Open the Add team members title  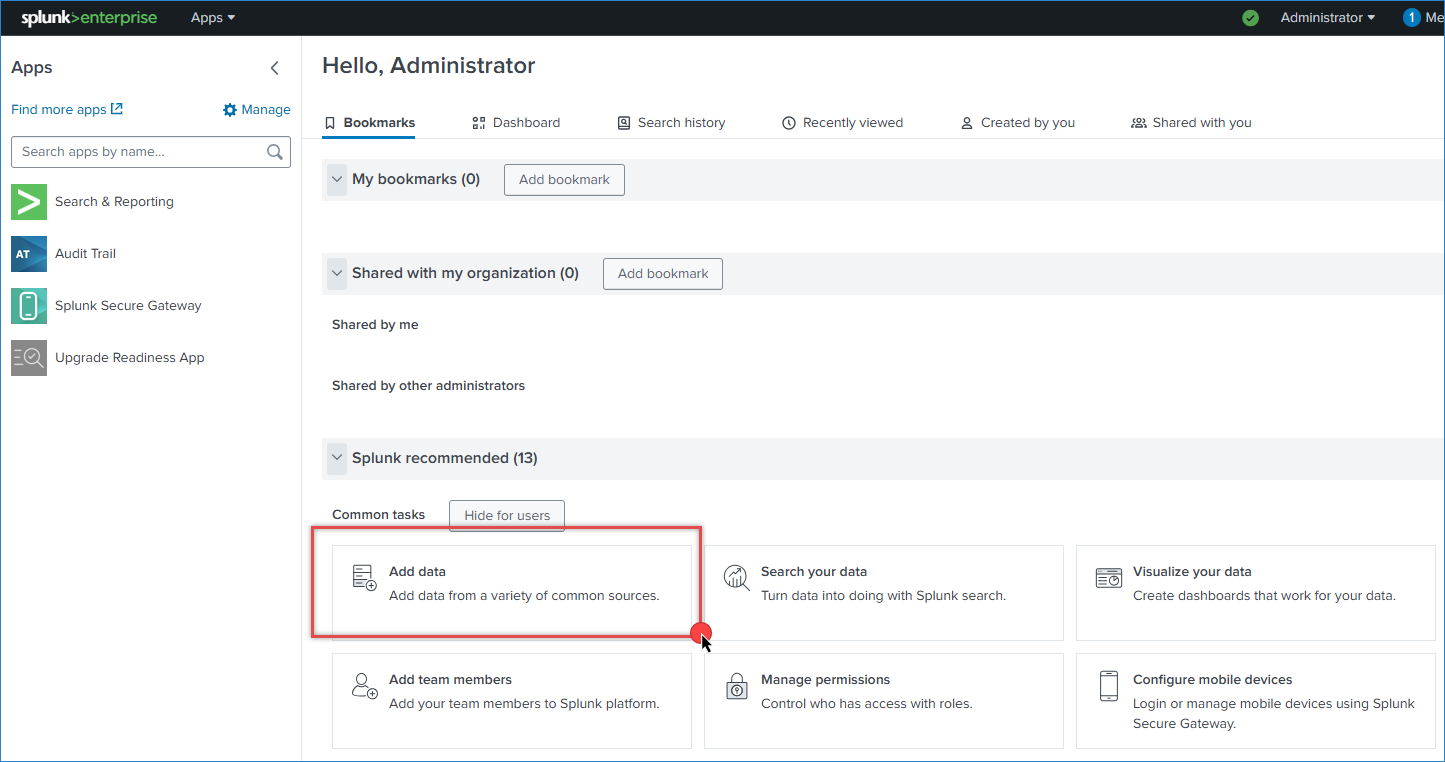point(450,680)
